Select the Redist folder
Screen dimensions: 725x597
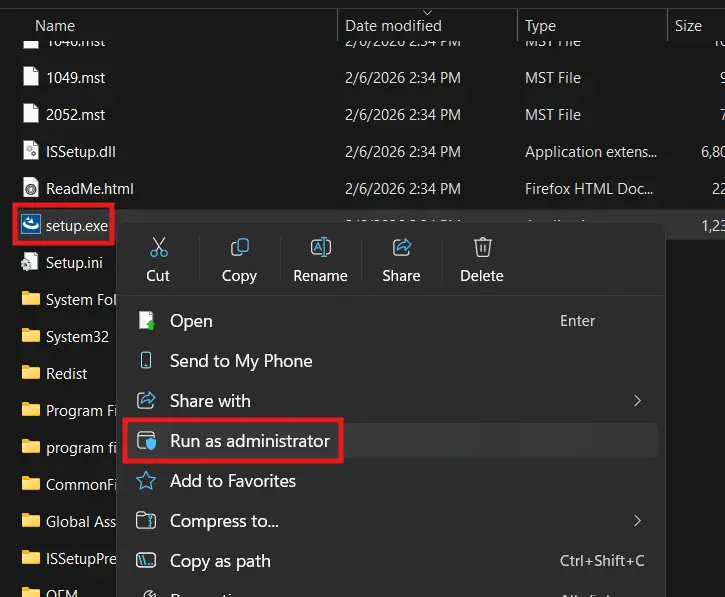click(x=67, y=374)
